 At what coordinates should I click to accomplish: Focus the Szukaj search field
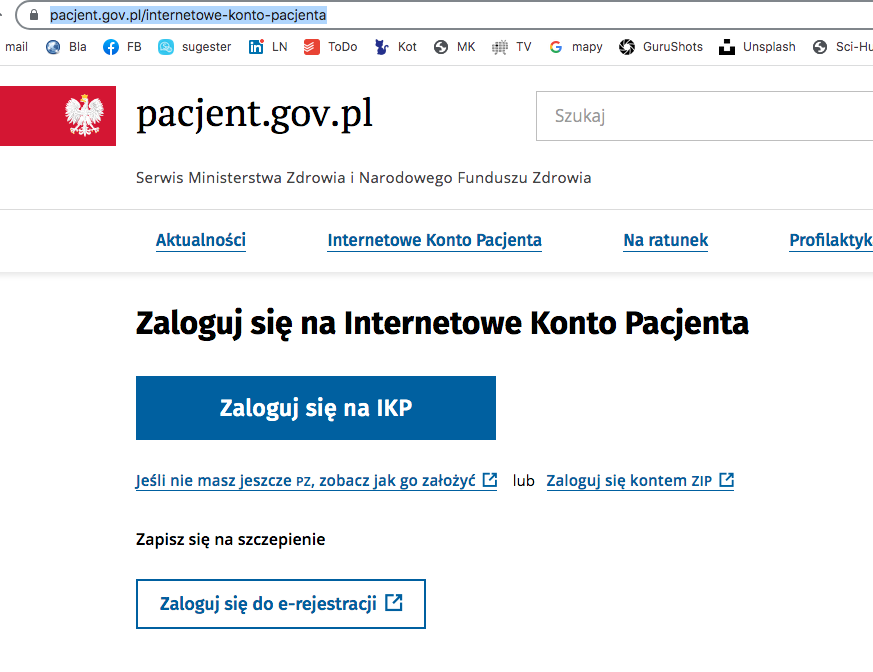pyautogui.click(x=704, y=116)
